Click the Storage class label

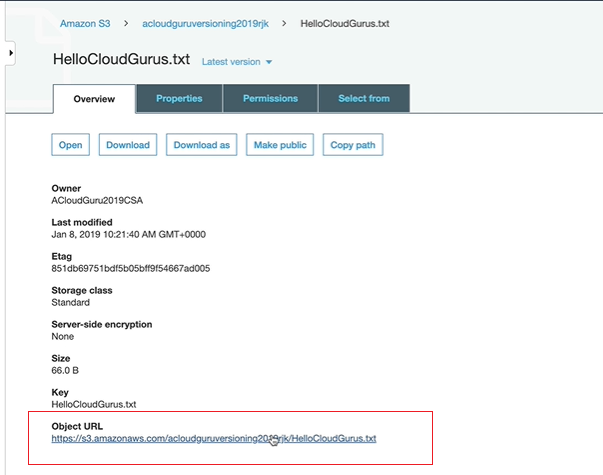pos(82,290)
